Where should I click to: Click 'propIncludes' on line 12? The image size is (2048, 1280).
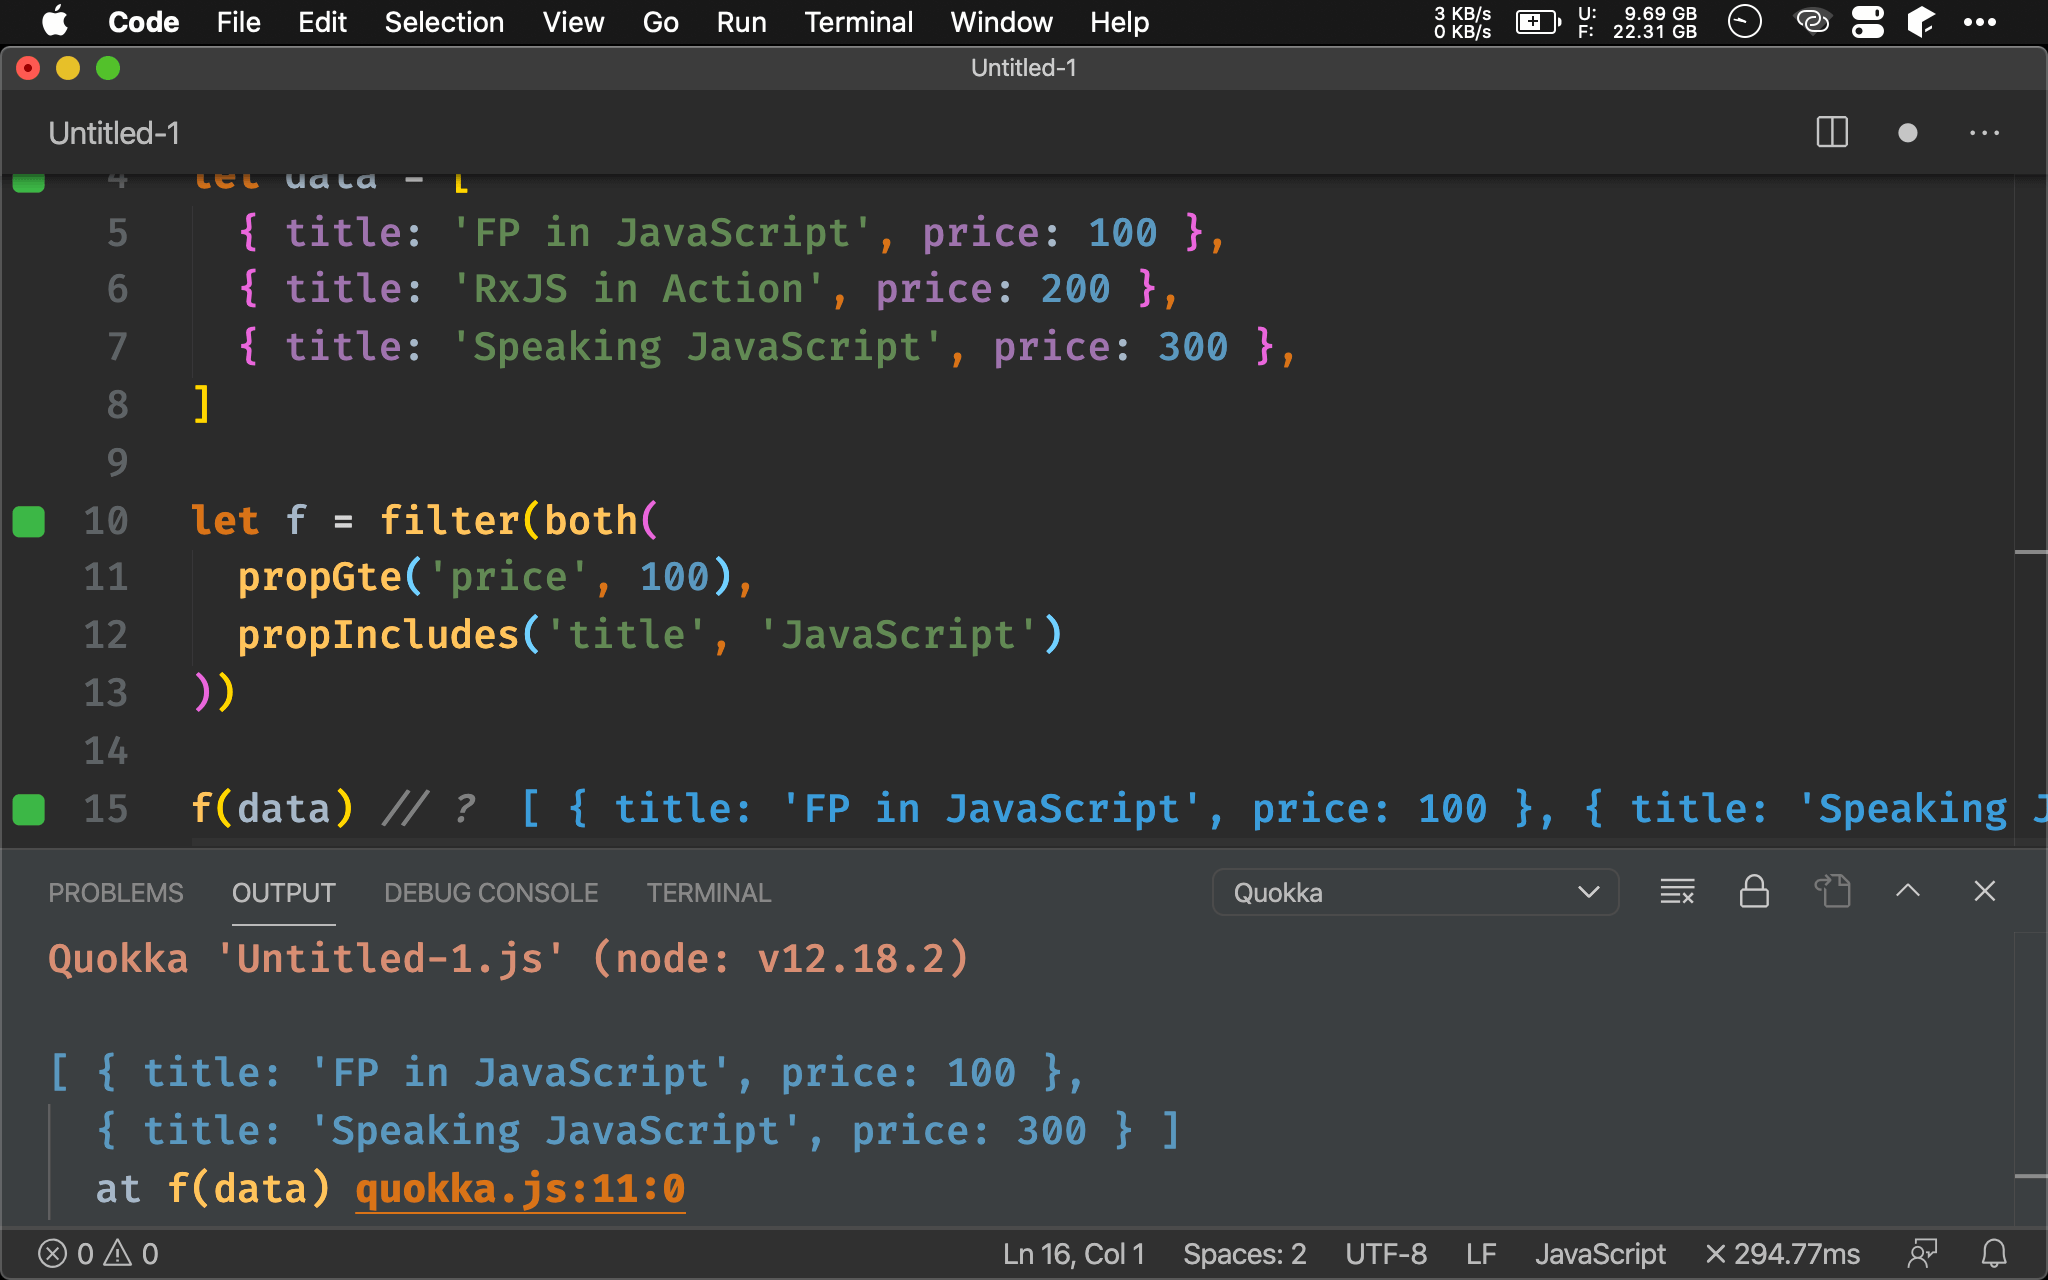point(378,635)
